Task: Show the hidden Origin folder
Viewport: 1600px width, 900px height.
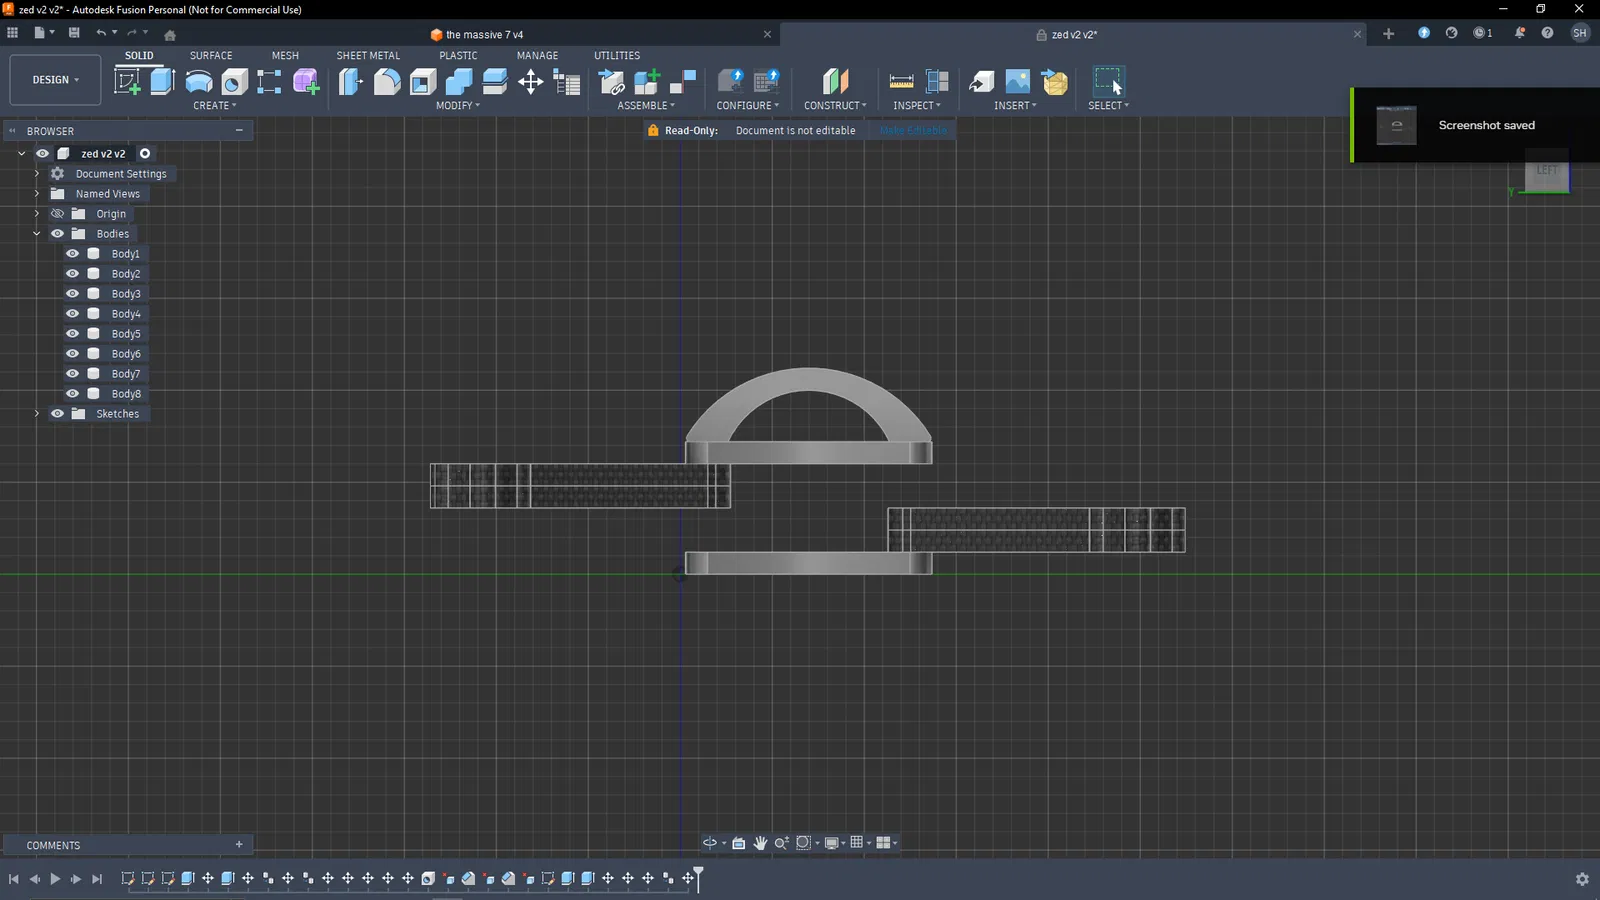Action: click(58, 214)
